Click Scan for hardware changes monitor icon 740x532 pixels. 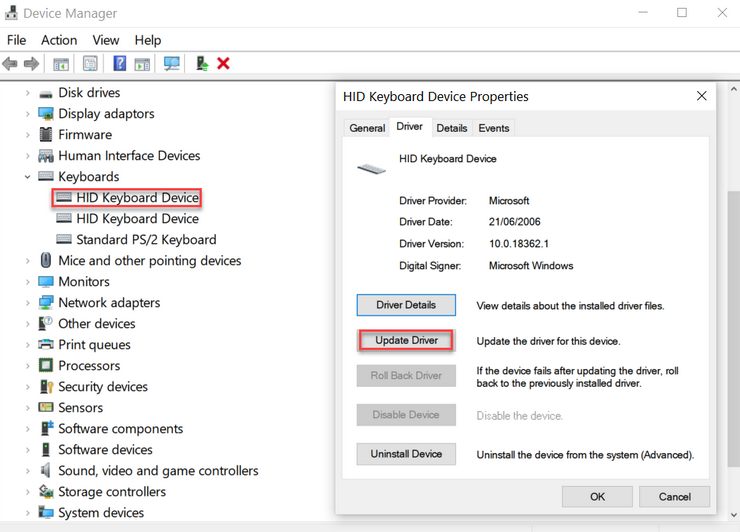pos(172,63)
